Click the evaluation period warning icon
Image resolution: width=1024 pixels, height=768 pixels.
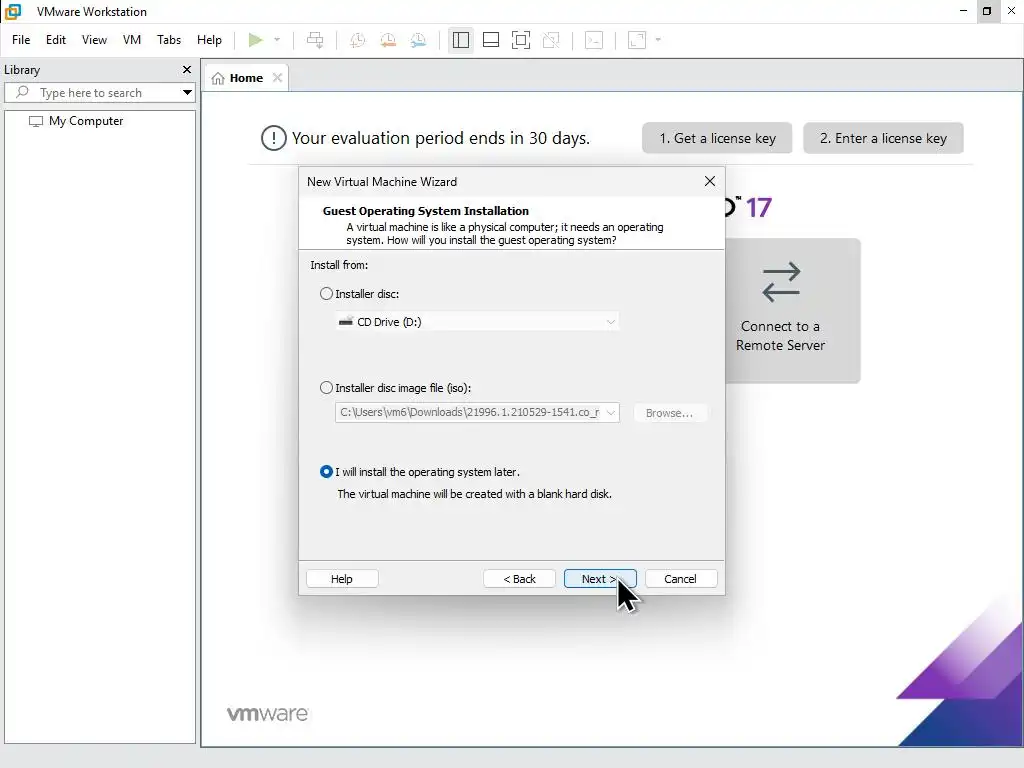point(274,138)
